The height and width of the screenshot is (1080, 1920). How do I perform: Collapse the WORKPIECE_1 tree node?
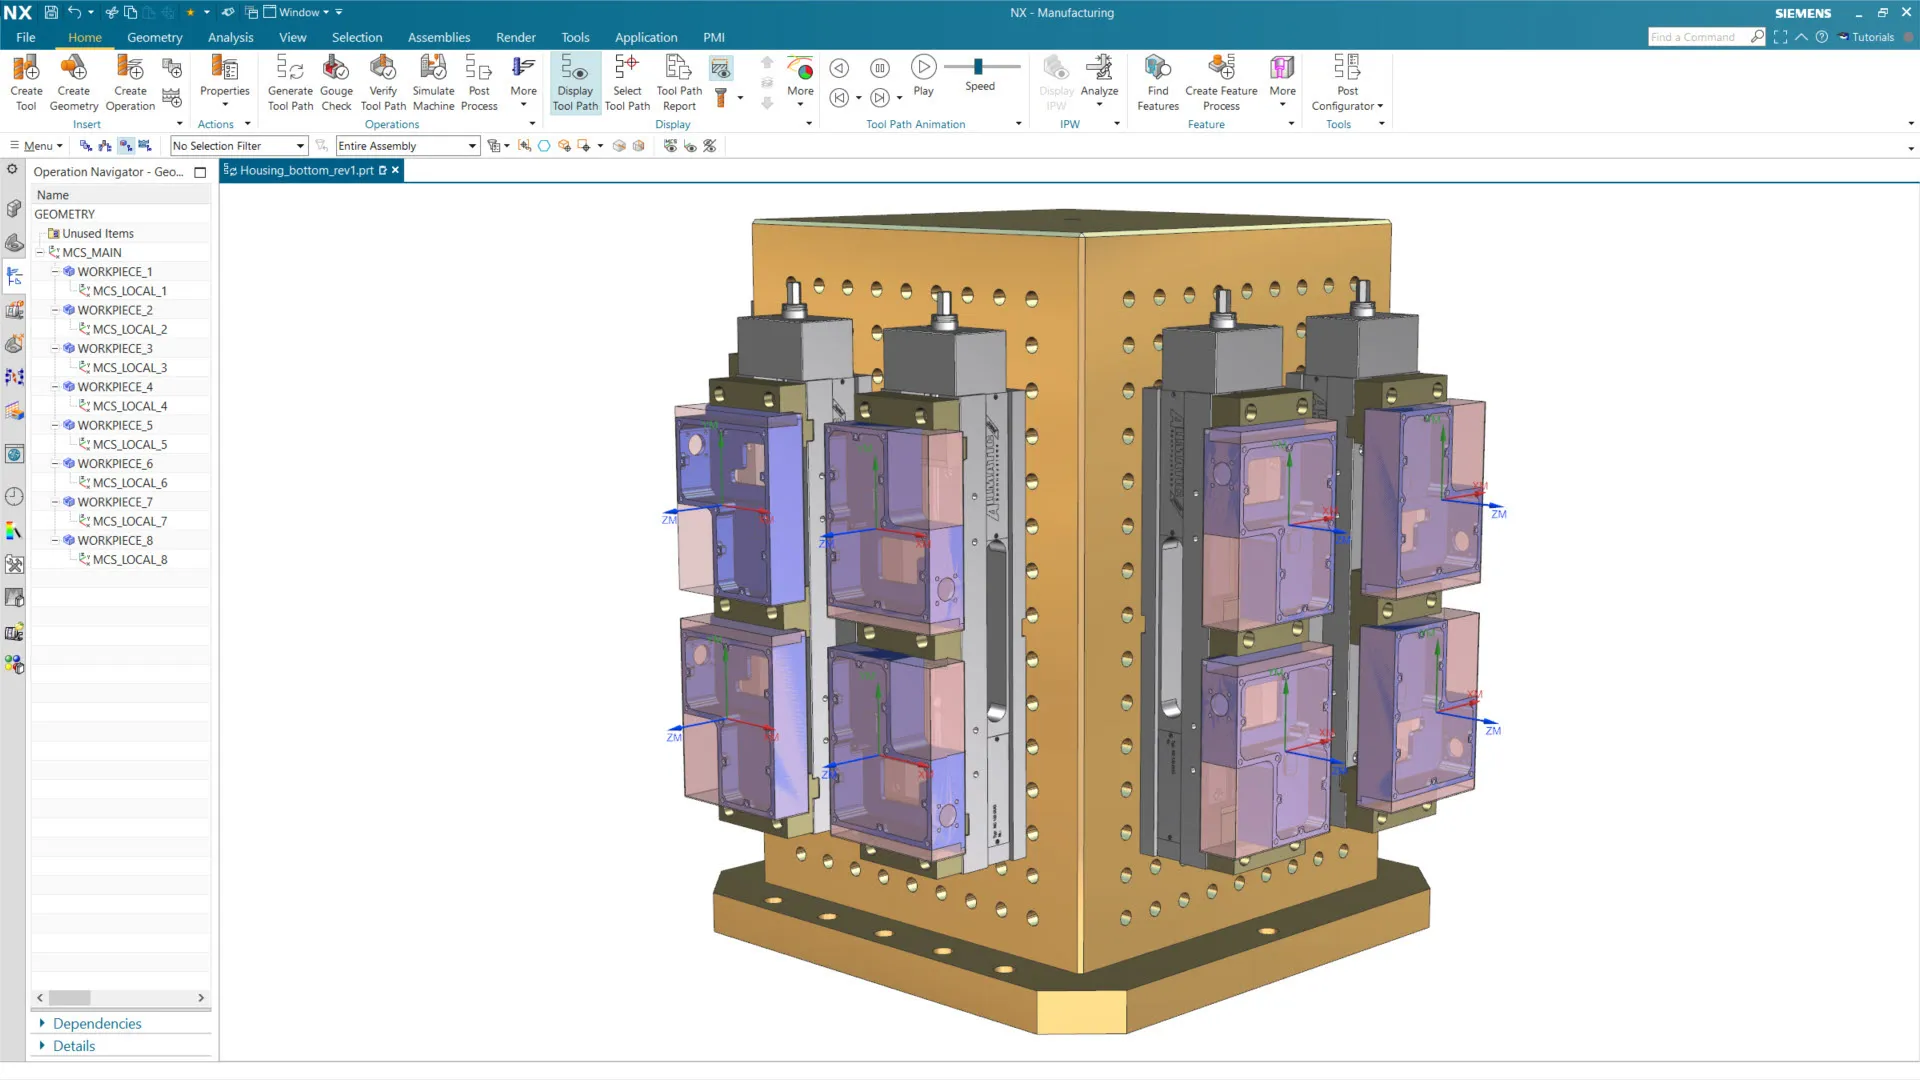(x=55, y=272)
